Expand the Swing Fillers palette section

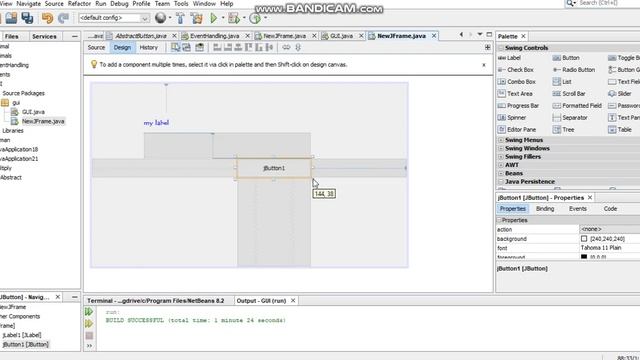coord(501,157)
